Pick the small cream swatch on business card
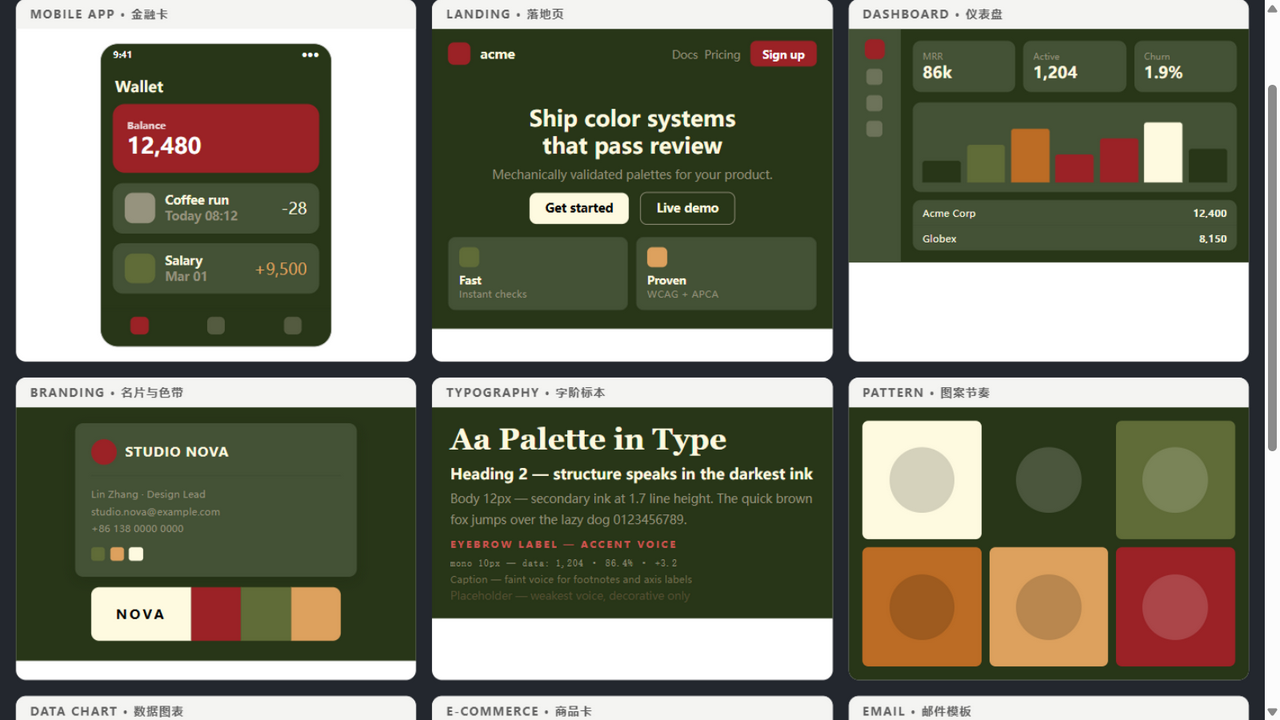 pyautogui.click(x=136, y=554)
